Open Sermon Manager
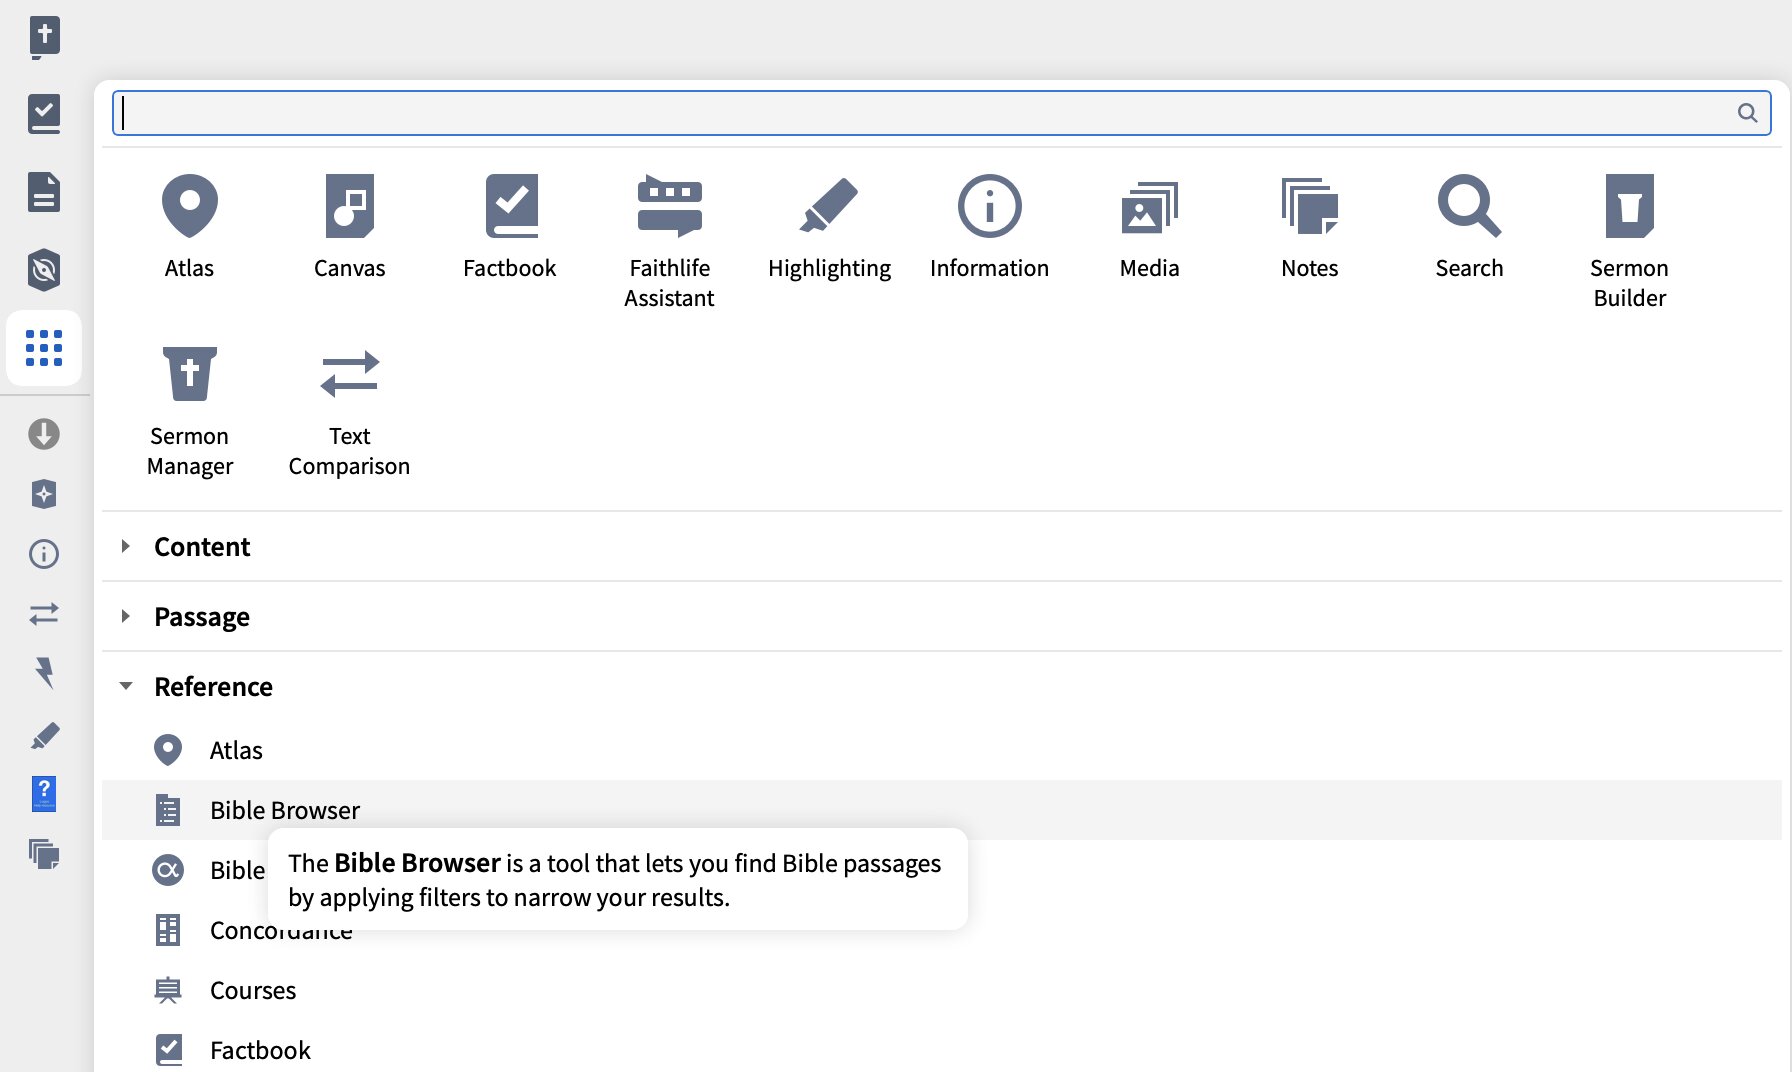 [189, 411]
